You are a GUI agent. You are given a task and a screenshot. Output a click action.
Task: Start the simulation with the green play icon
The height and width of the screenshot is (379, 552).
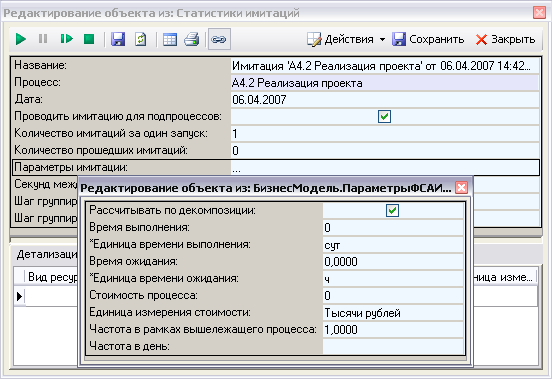(x=21, y=39)
